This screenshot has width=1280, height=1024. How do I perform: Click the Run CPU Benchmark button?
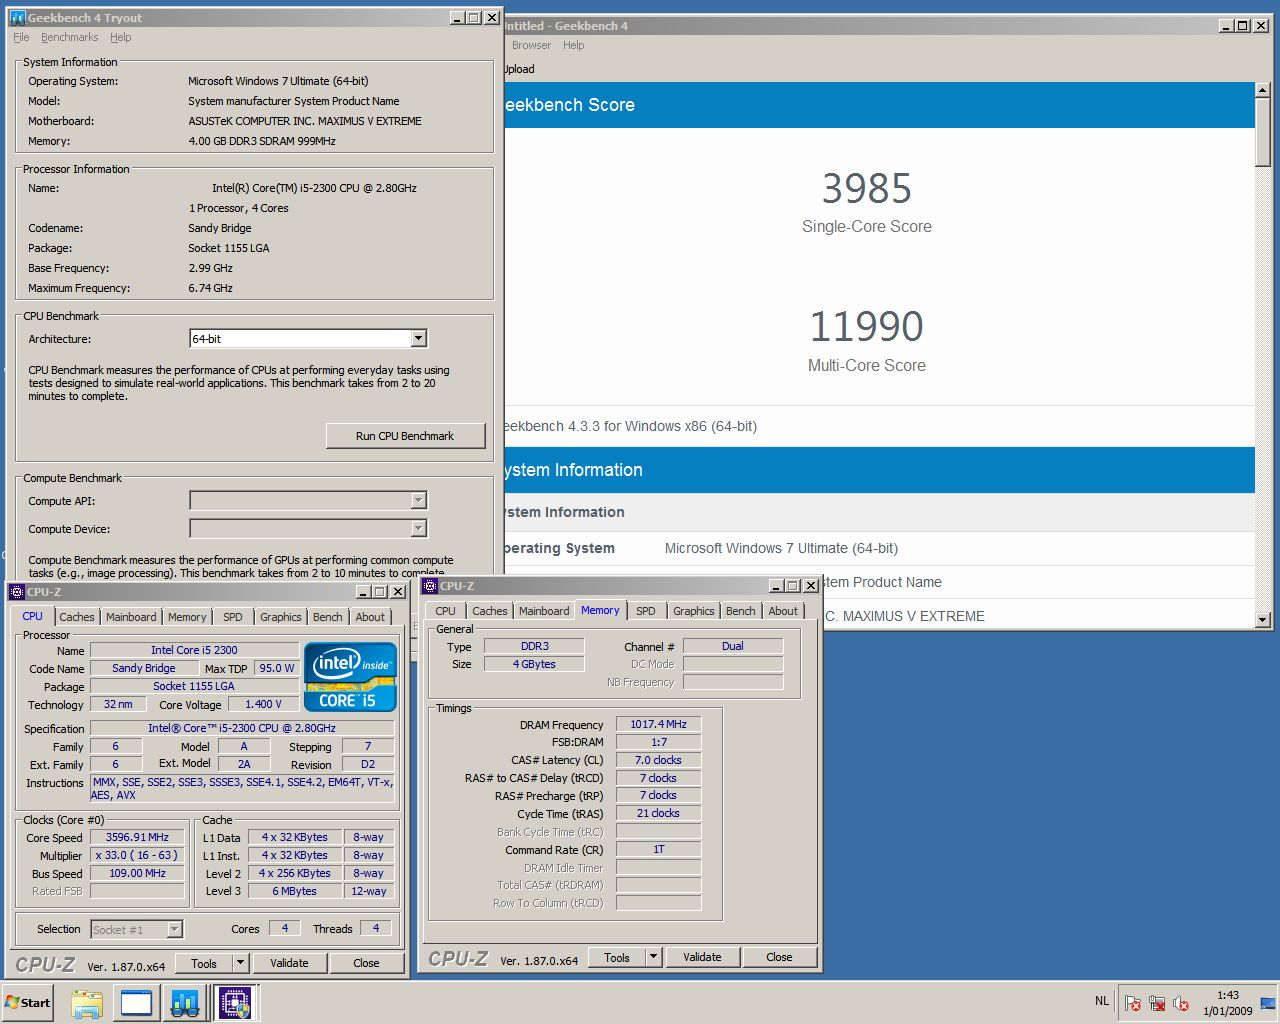point(405,436)
